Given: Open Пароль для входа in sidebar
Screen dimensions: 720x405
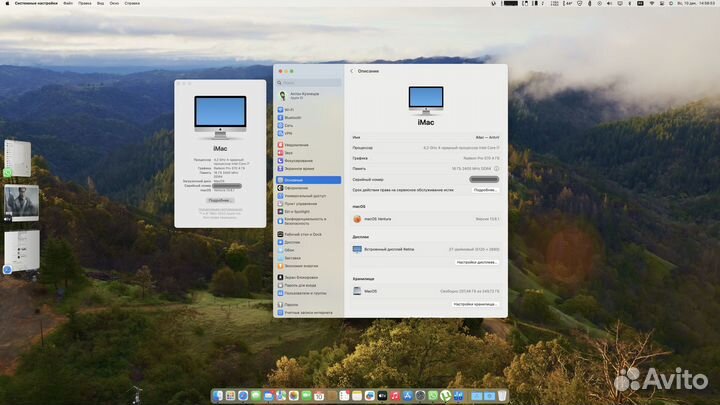Looking at the screenshot, I should (x=309, y=285).
